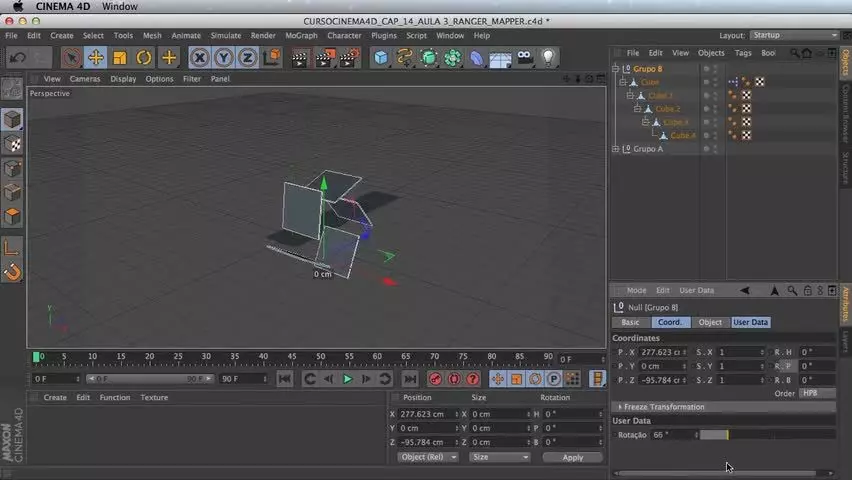The height and width of the screenshot is (480, 852).
Task: Play the animation forward
Action: click(347, 379)
